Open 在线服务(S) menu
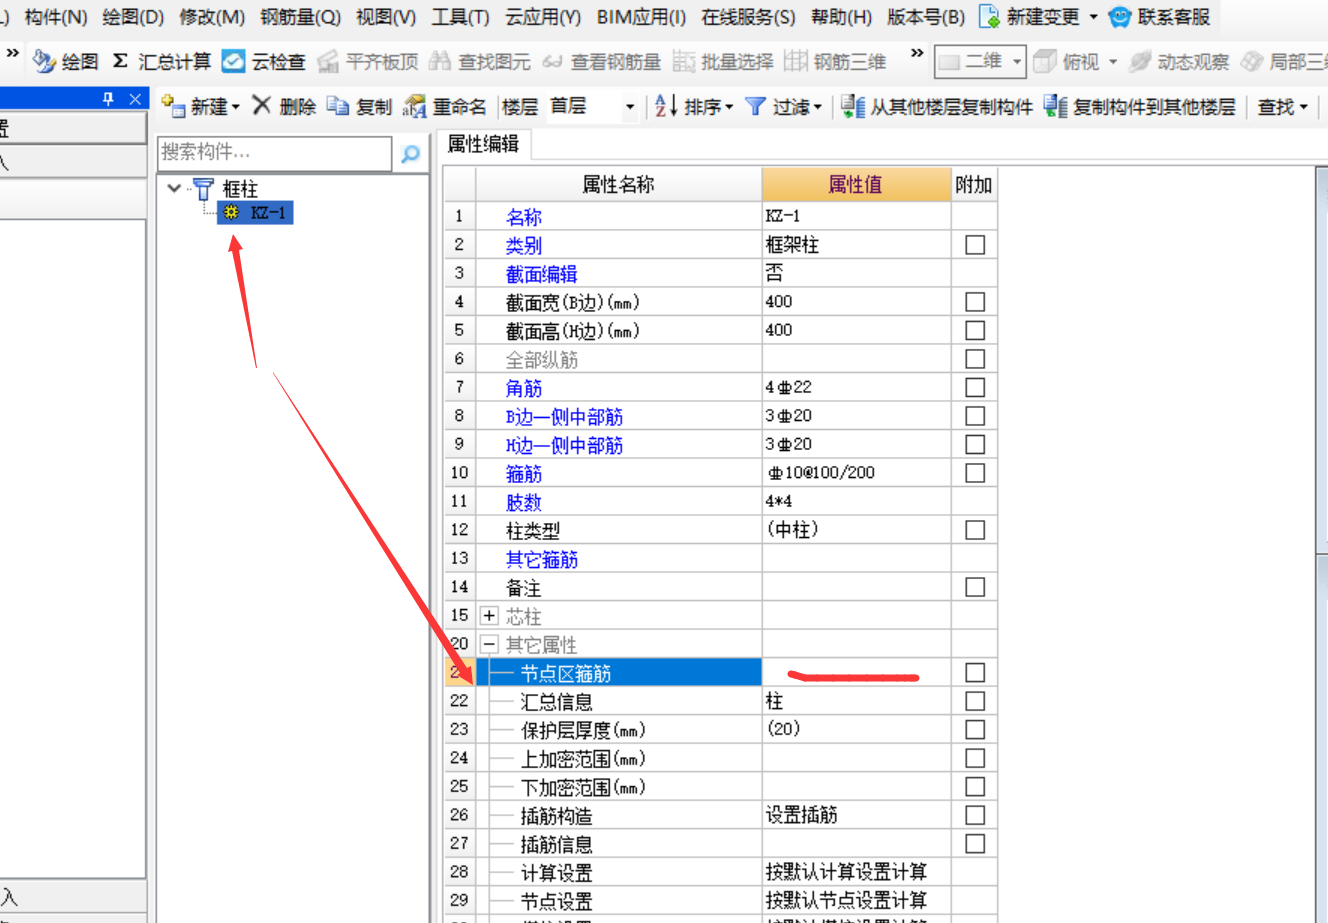This screenshot has width=1328, height=923. coord(748,17)
